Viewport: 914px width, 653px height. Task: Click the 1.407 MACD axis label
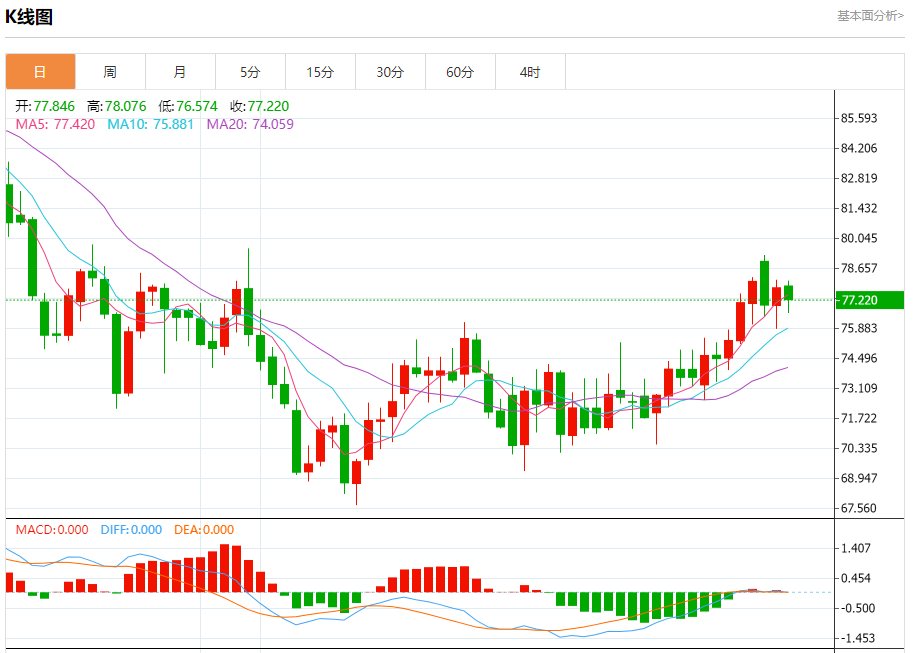pos(856,548)
